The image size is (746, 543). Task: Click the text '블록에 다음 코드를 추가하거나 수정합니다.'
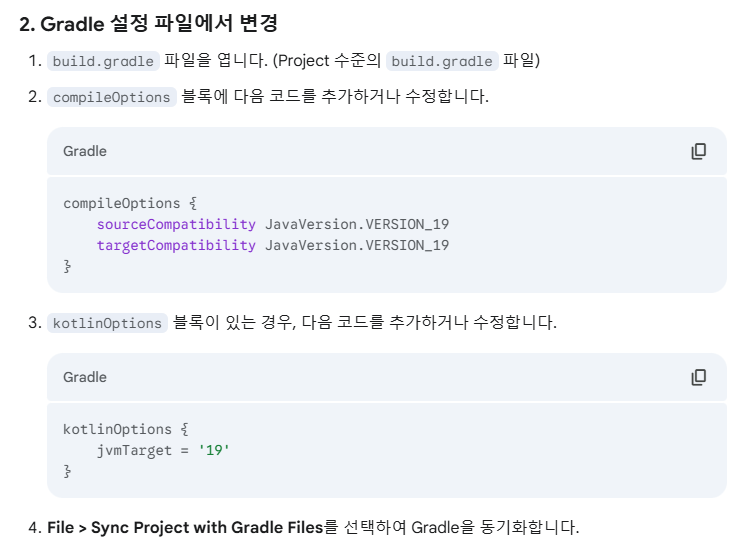point(335,97)
